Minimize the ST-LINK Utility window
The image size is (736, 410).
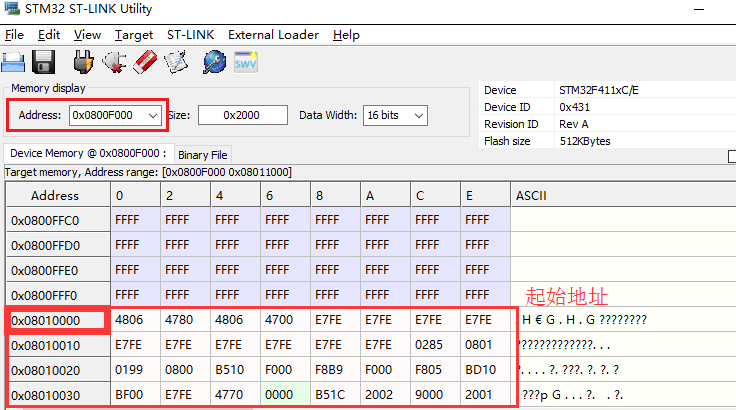click(699, 9)
